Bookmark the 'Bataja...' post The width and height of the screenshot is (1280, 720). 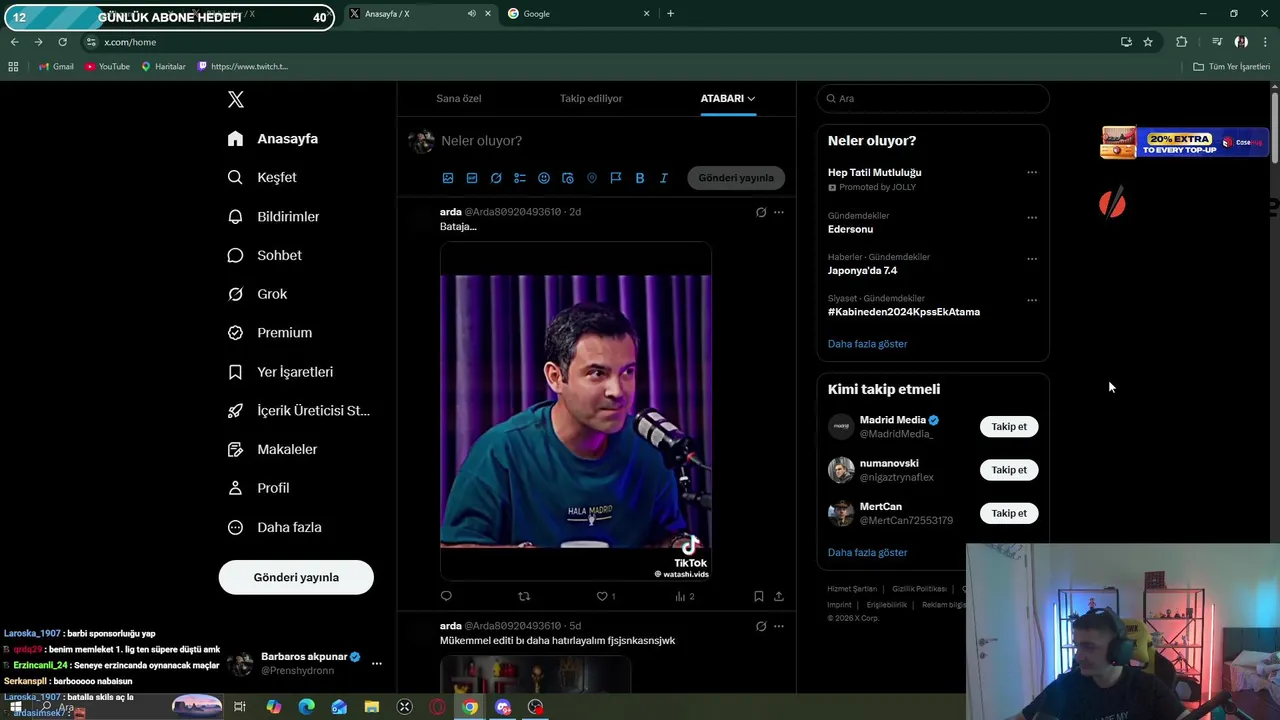click(x=759, y=596)
